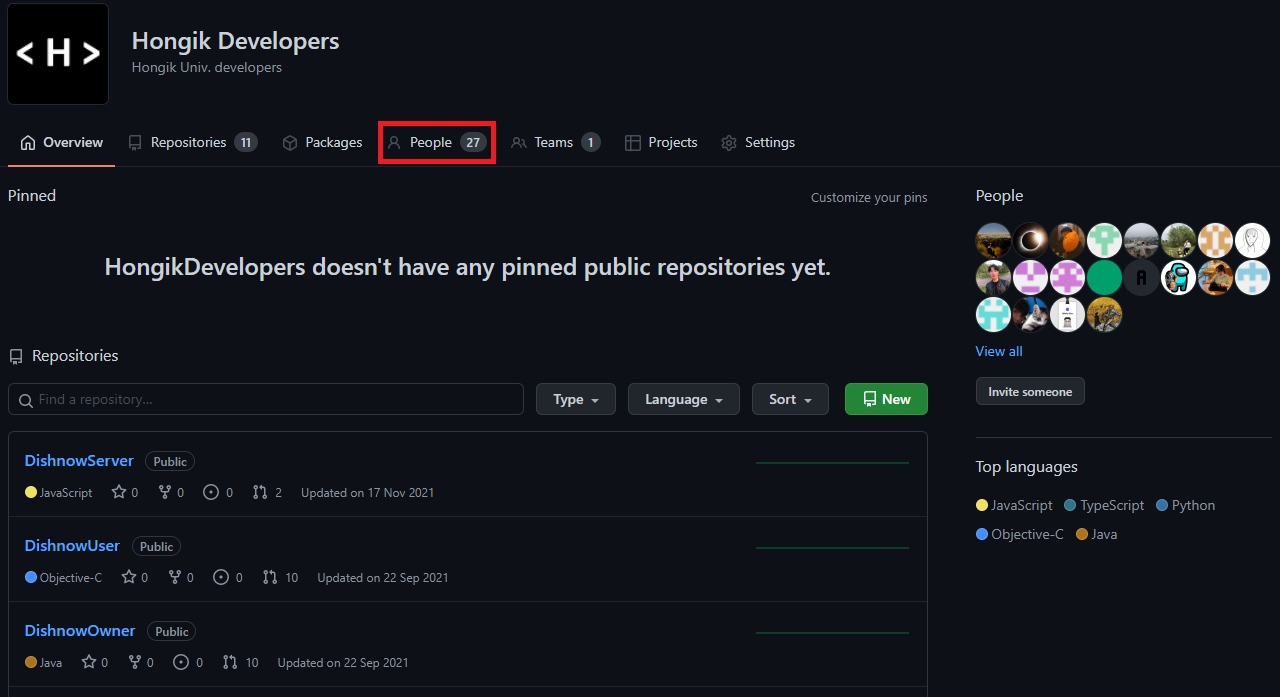
Task: Choose Java in Top languages
Action: [1097, 534]
